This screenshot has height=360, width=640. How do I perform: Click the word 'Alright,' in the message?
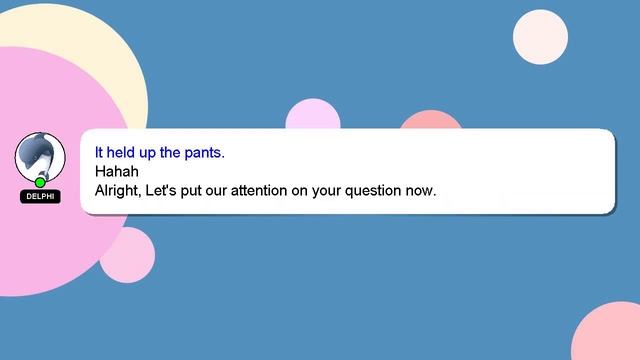(118, 191)
